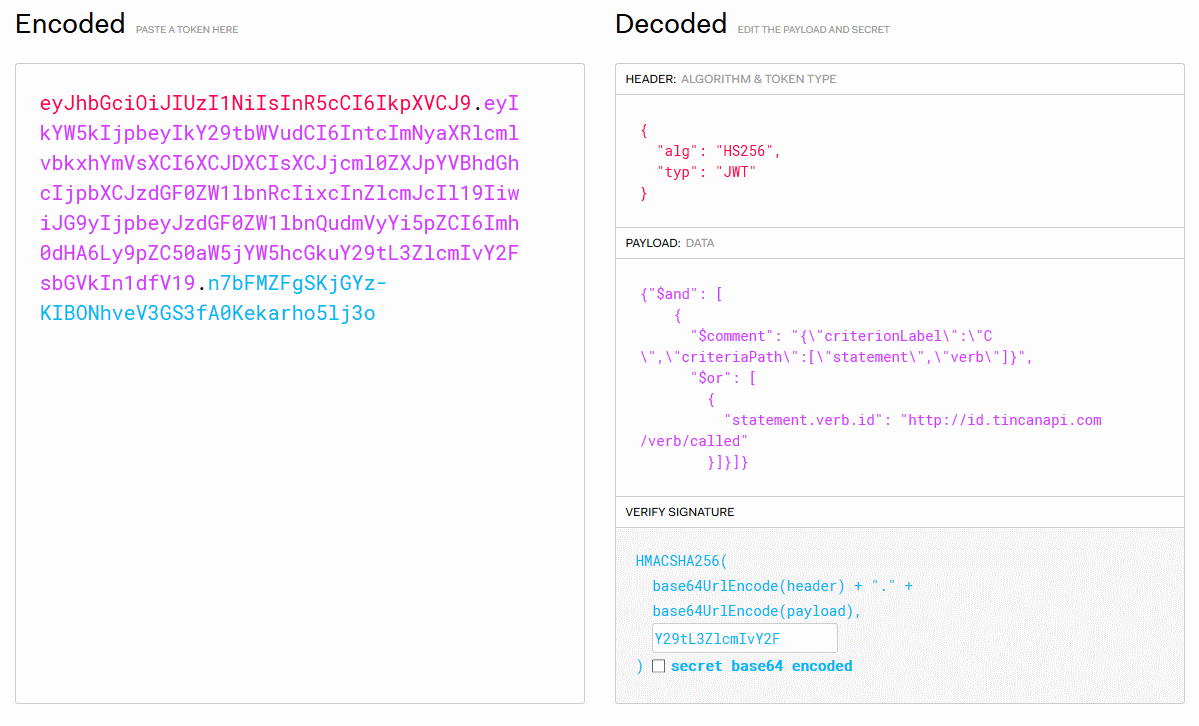1199x726 pixels.
Task: Click the tincanapi.com URL value in the payload
Action: click(x=1003, y=420)
